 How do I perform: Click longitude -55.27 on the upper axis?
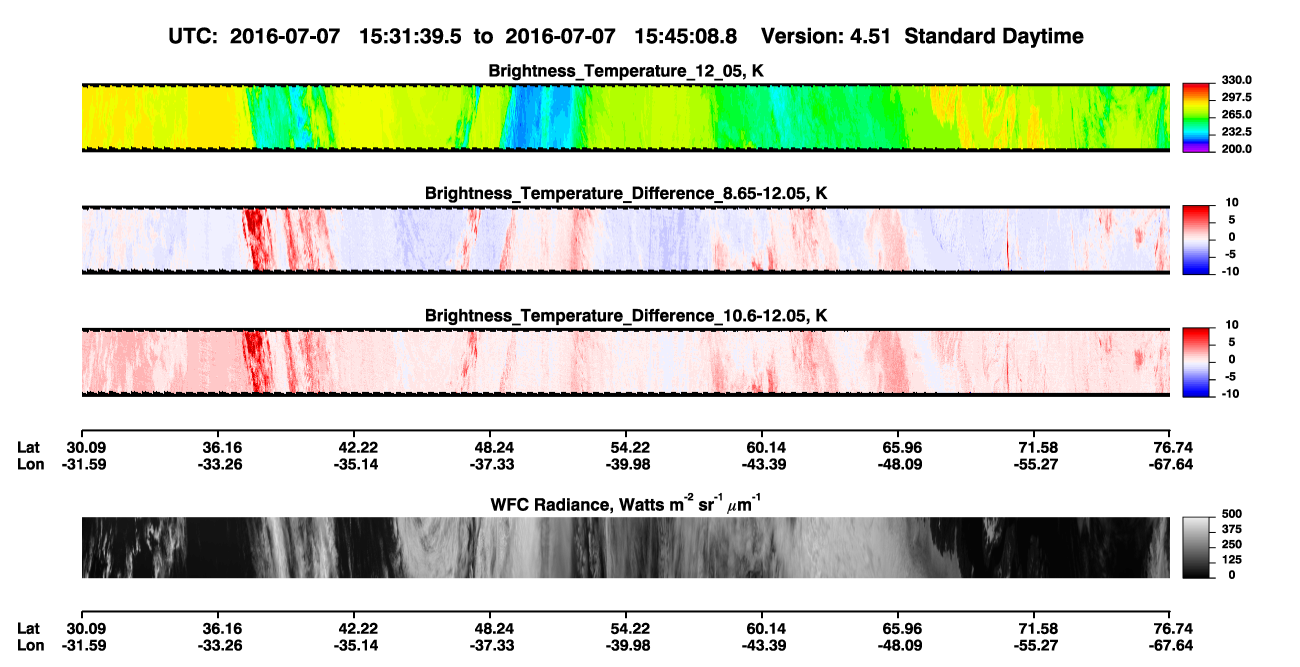(1036, 464)
